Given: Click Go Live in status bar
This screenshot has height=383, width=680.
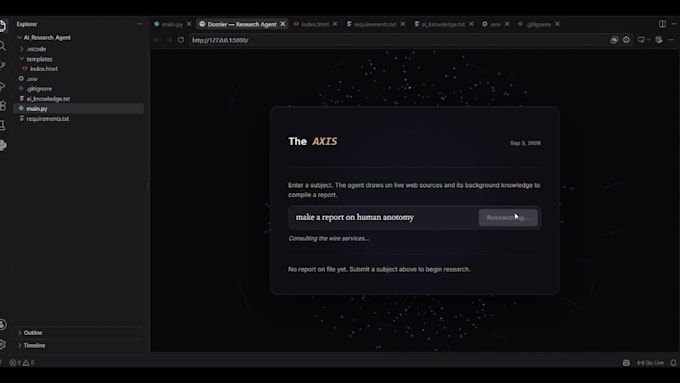Looking at the screenshot, I should pyautogui.click(x=650, y=363).
